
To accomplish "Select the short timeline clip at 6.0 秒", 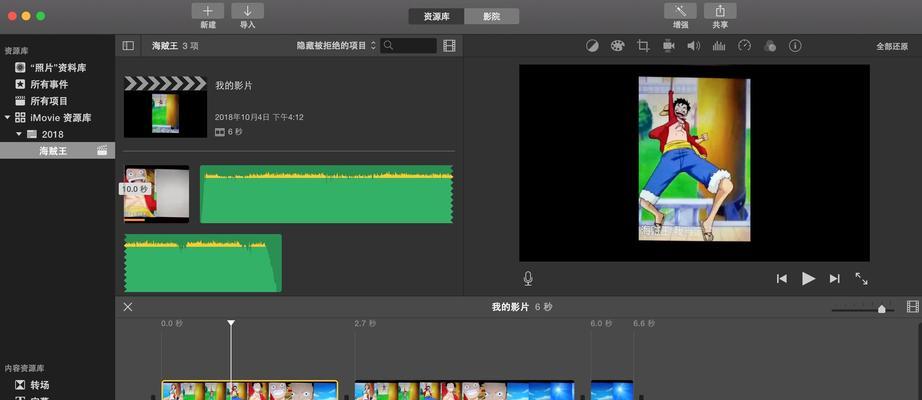I will click(x=612, y=391).
